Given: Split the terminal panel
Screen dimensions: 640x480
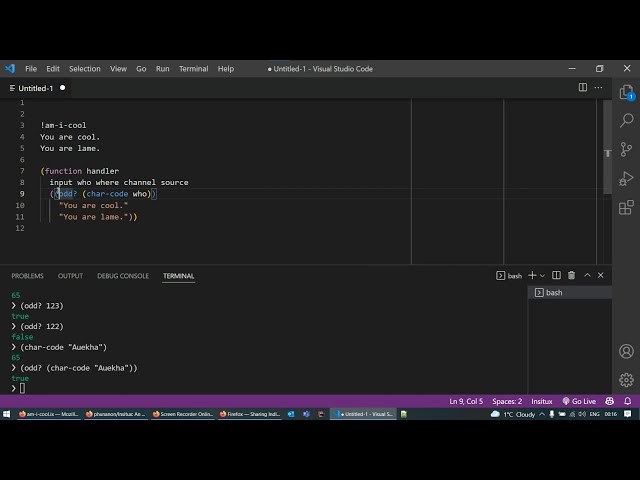Looking at the screenshot, I should (556, 276).
